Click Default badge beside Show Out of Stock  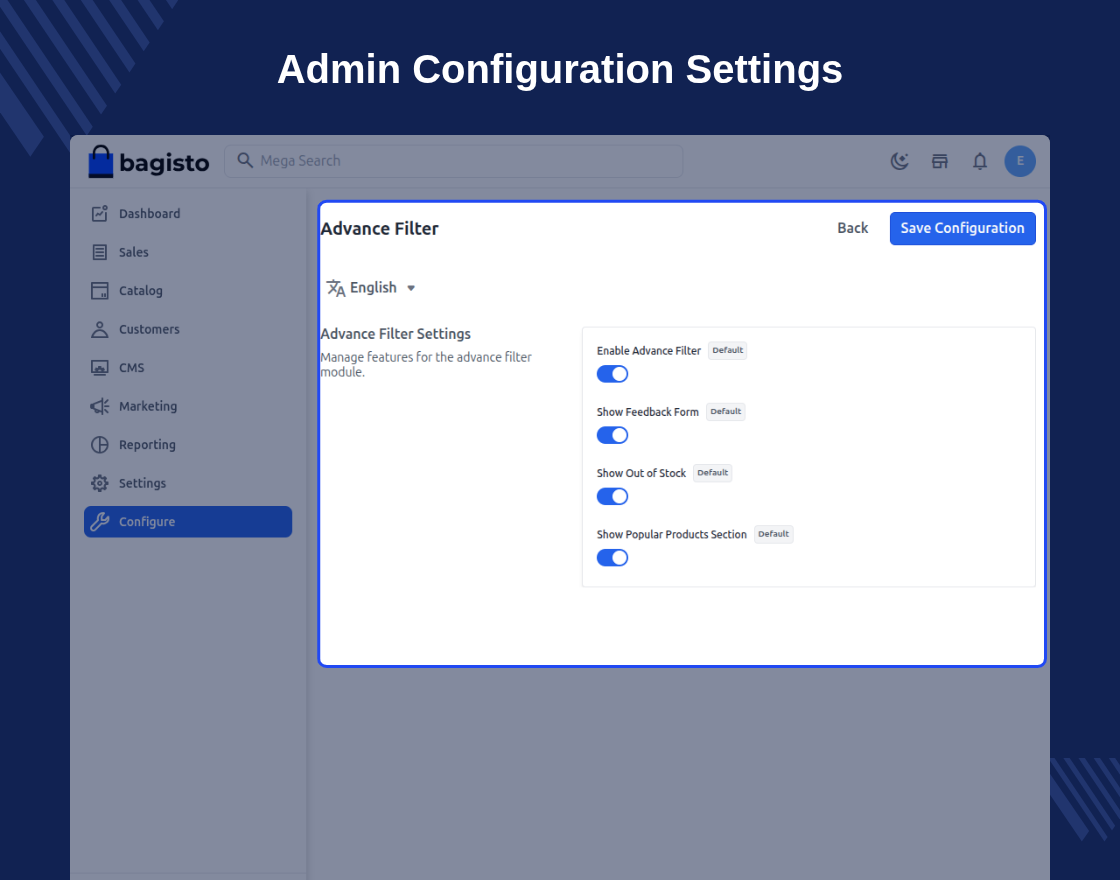712,474
